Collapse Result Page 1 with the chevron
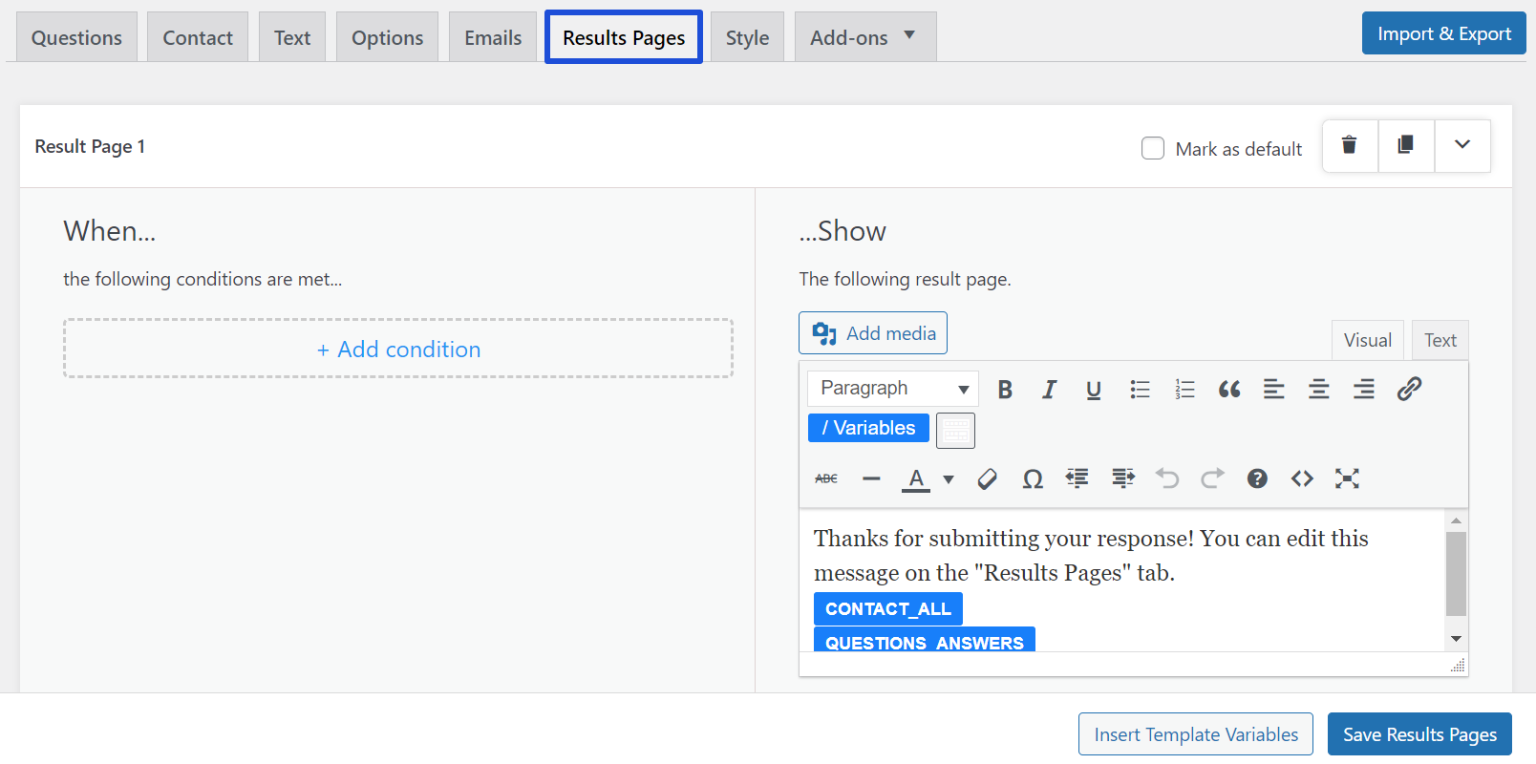The image size is (1536, 764). 1462,146
